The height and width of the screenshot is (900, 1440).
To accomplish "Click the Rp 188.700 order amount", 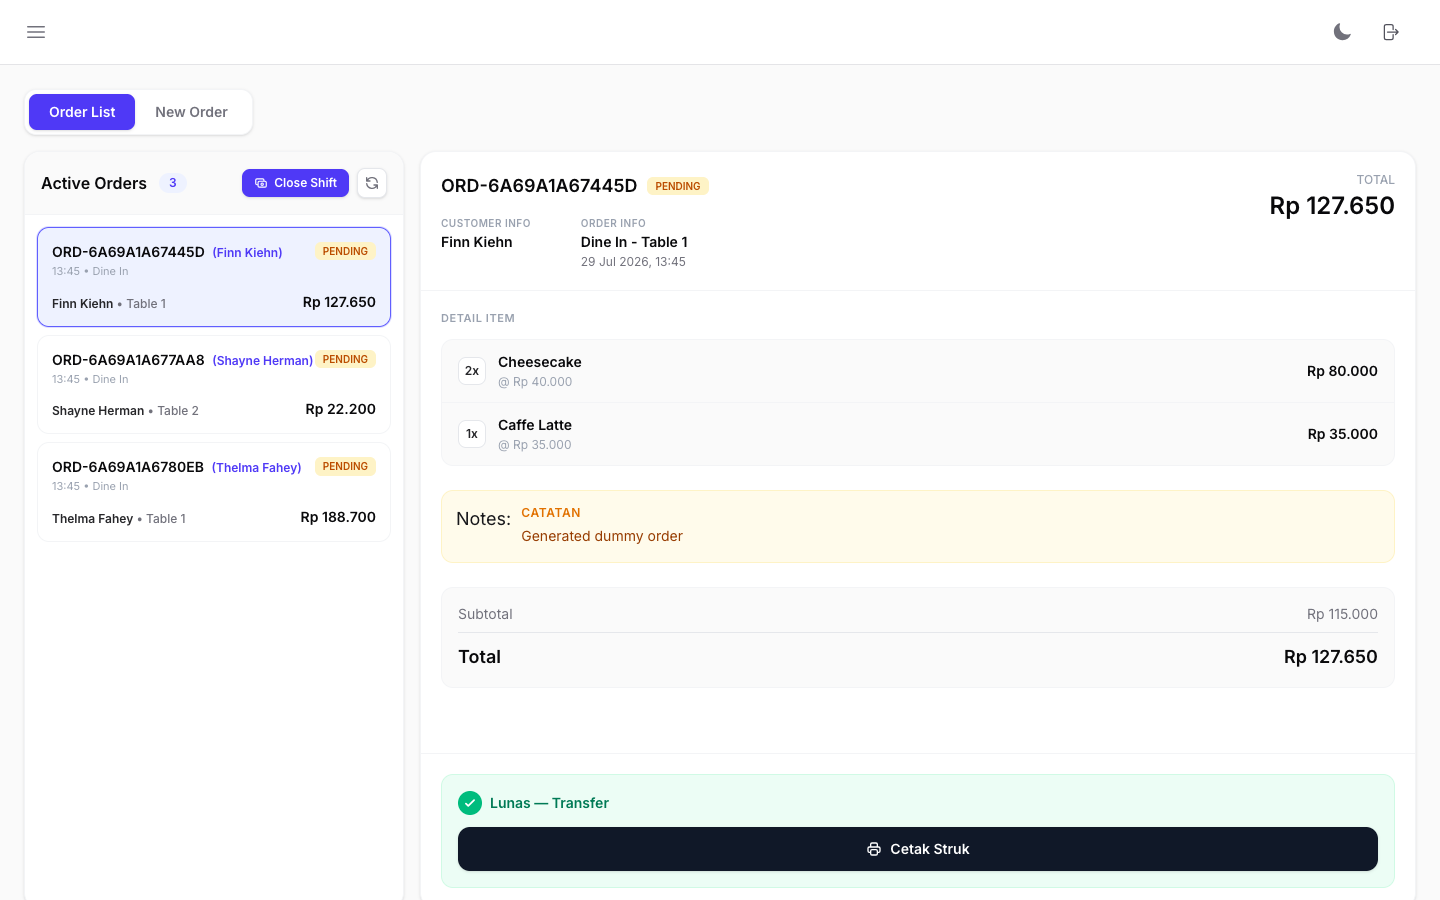I will [338, 517].
